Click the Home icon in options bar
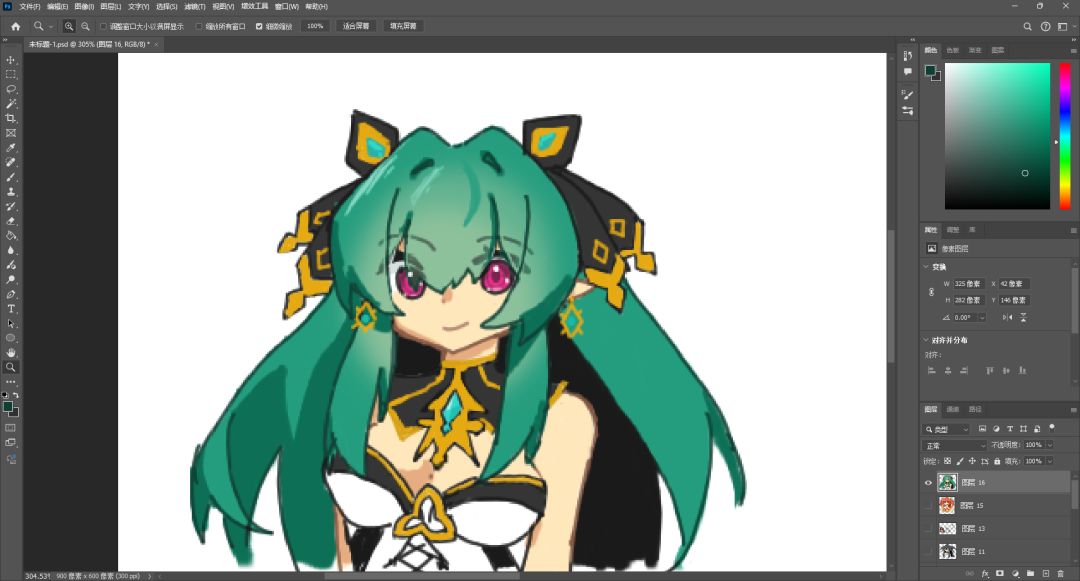 [x=15, y=26]
